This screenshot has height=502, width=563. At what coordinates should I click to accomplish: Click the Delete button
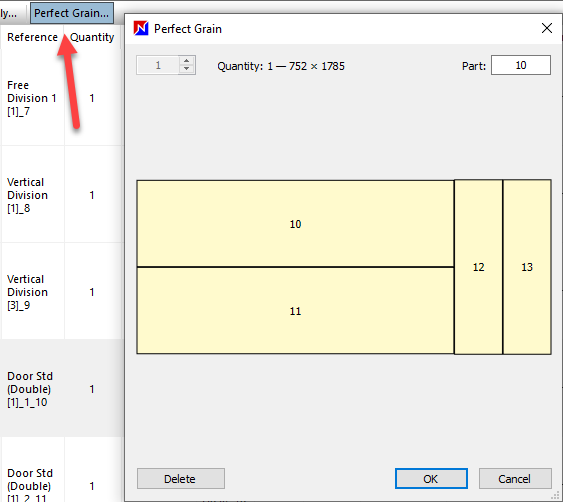pyautogui.click(x=181, y=479)
